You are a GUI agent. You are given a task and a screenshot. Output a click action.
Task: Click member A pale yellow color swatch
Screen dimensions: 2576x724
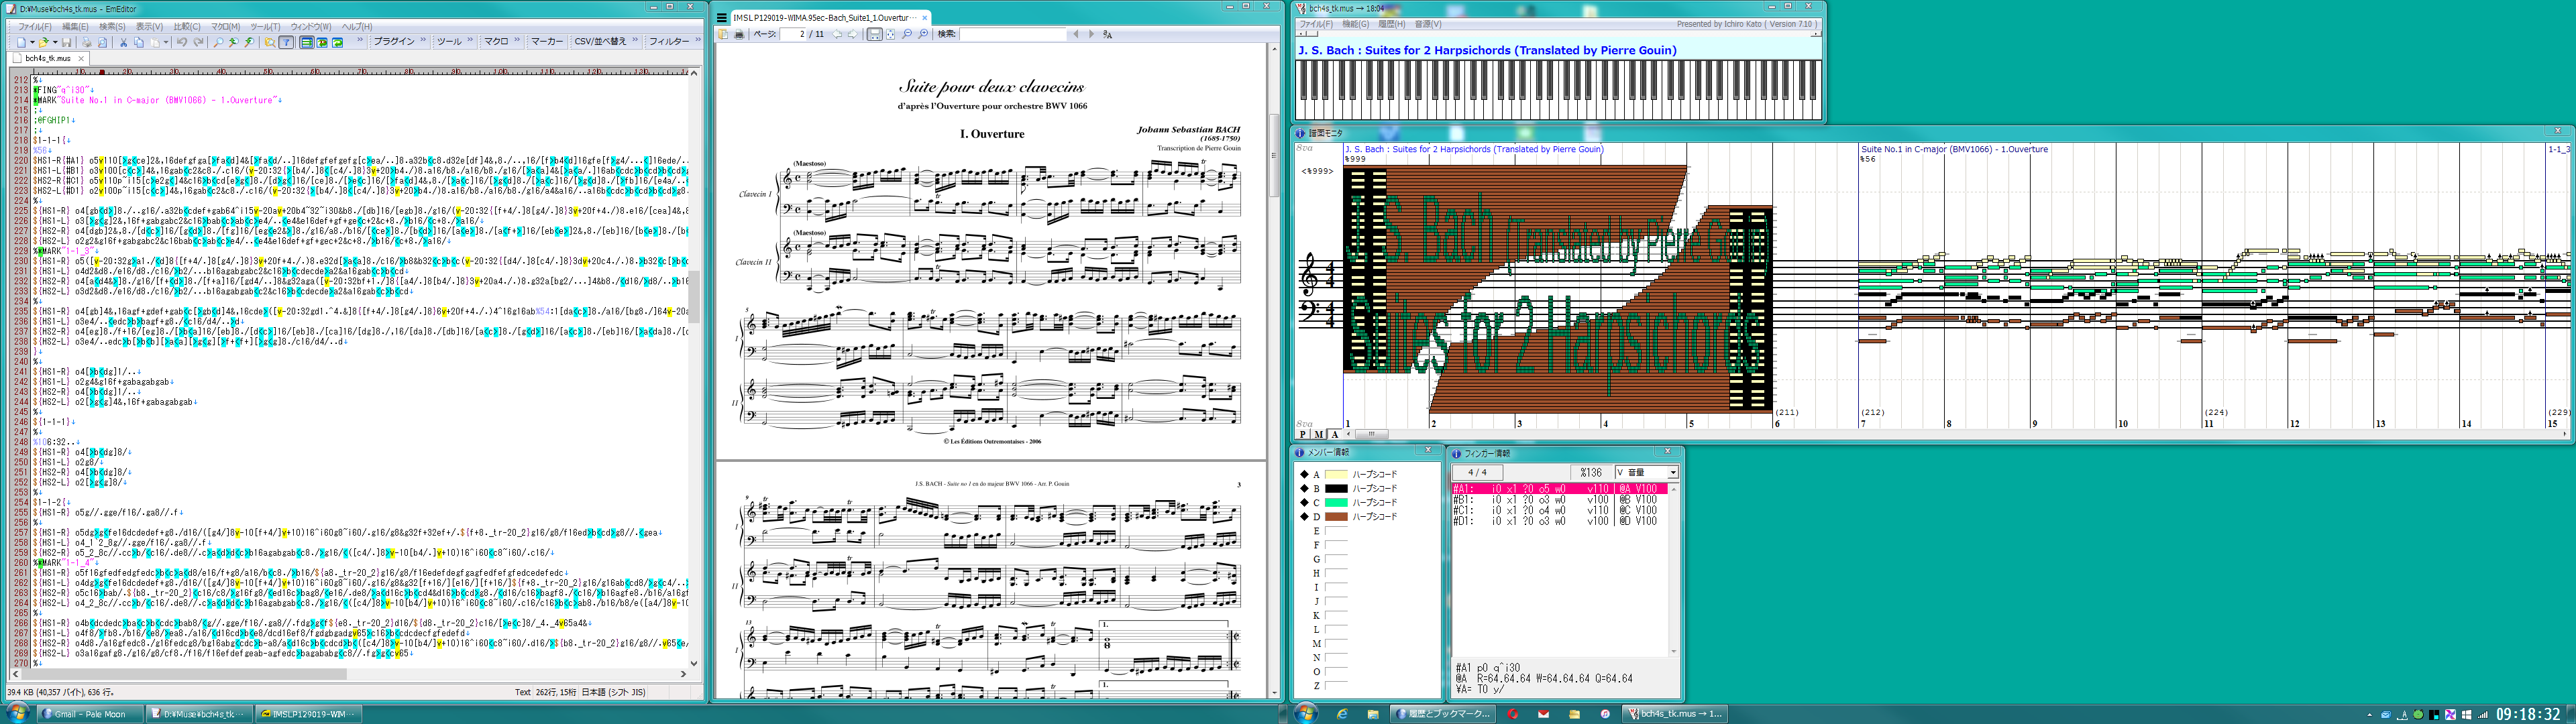[1336, 474]
